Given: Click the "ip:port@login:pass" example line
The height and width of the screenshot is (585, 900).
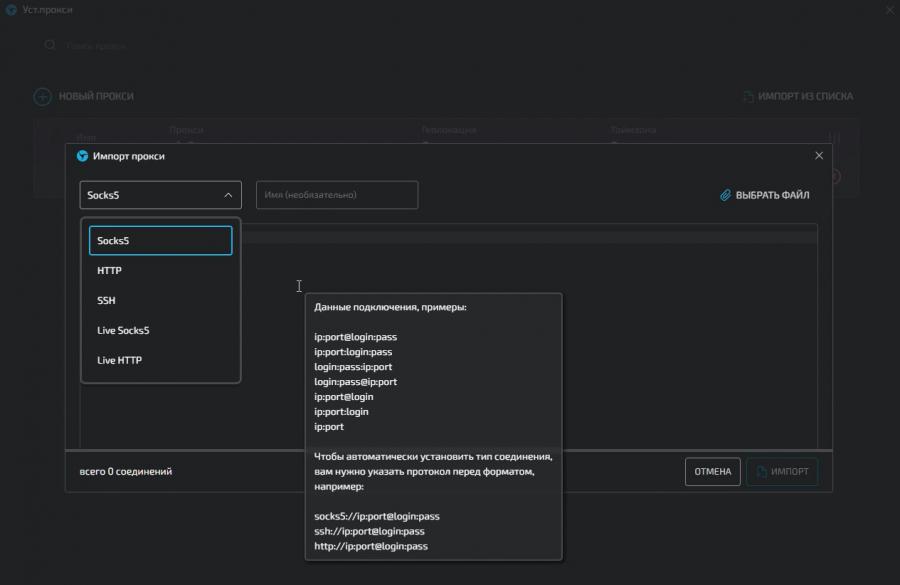Looking at the screenshot, I should pyautogui.click(x=356, y=337).
